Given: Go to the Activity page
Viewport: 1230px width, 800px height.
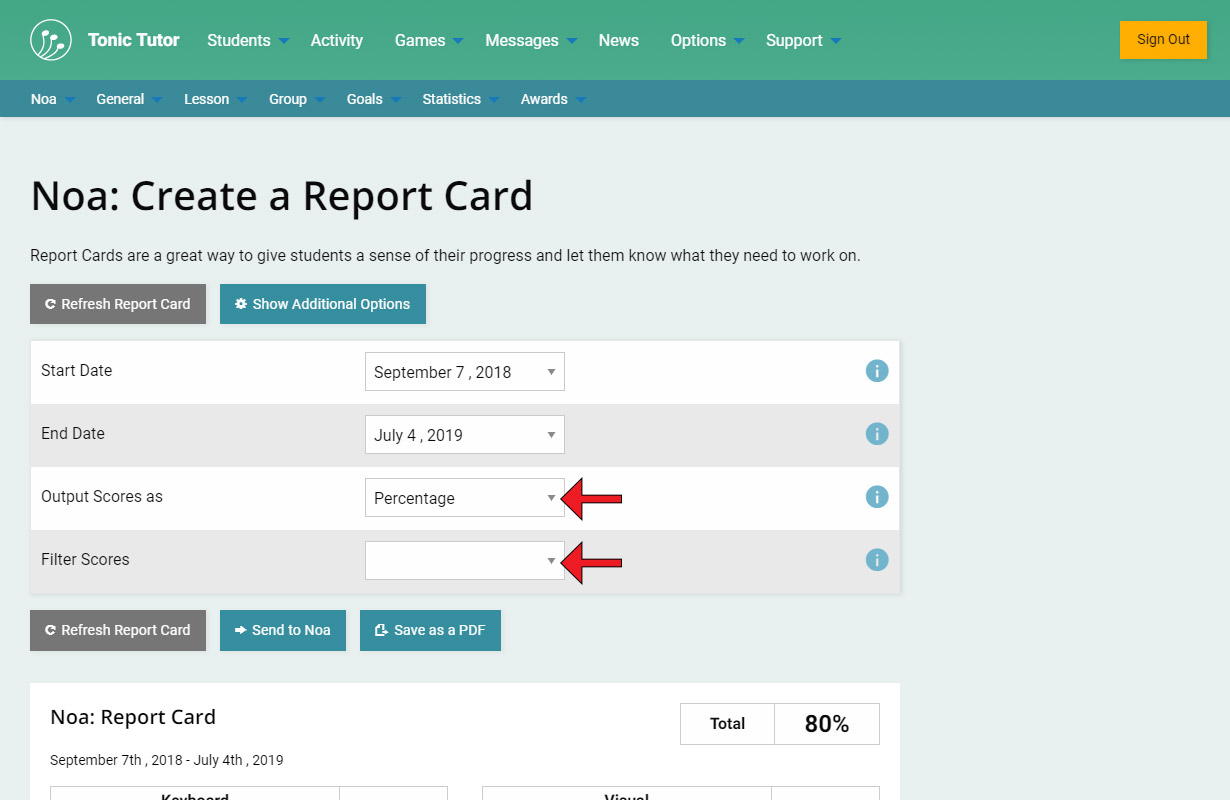Looking at the screenshot, I should [x=336, y=40].
